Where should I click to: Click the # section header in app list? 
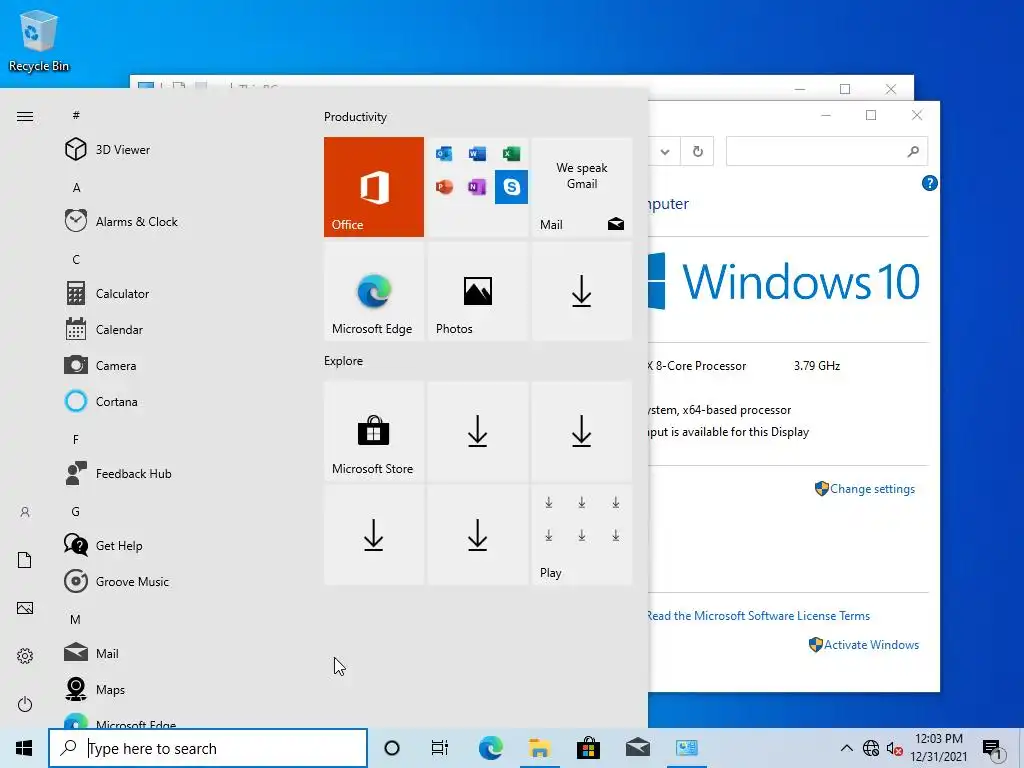tap(76, 116)
